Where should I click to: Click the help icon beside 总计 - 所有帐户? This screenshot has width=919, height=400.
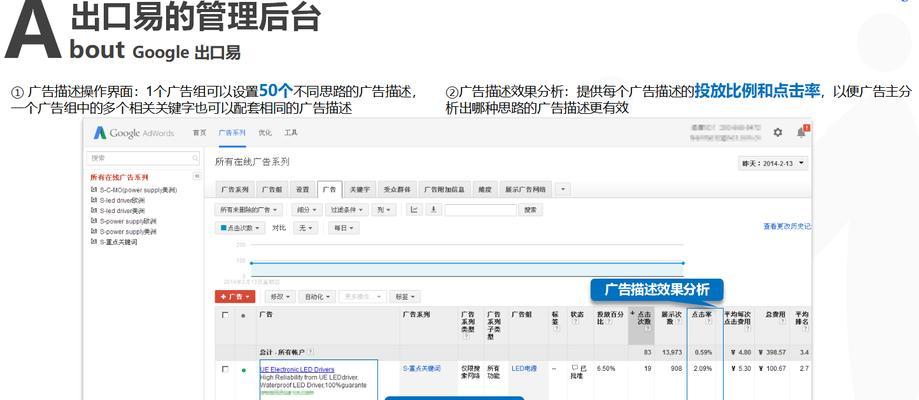pyautogui.click(x=310, y=352)
